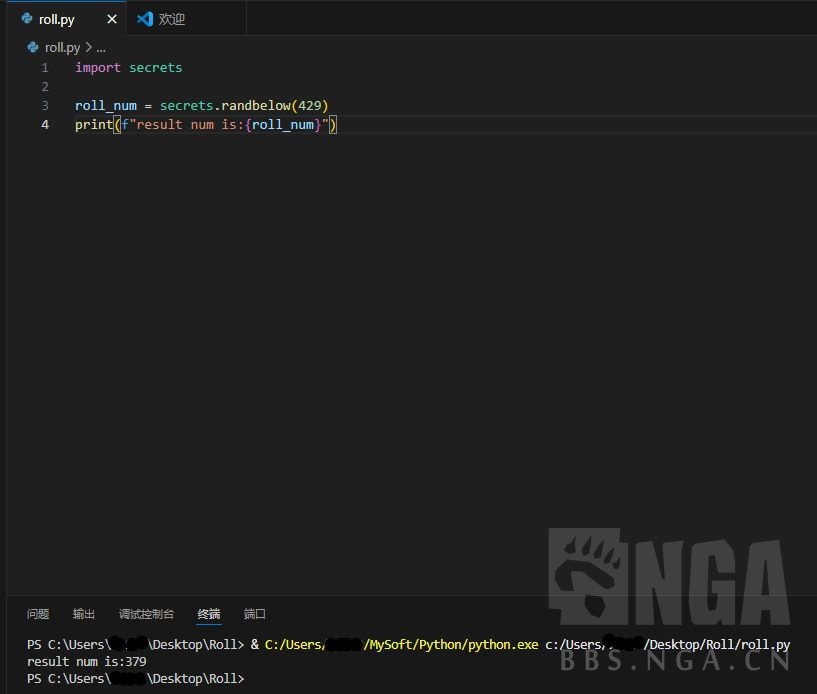Select the 终端 terminal panel tab
817x694 pixels.
[209, 614]
